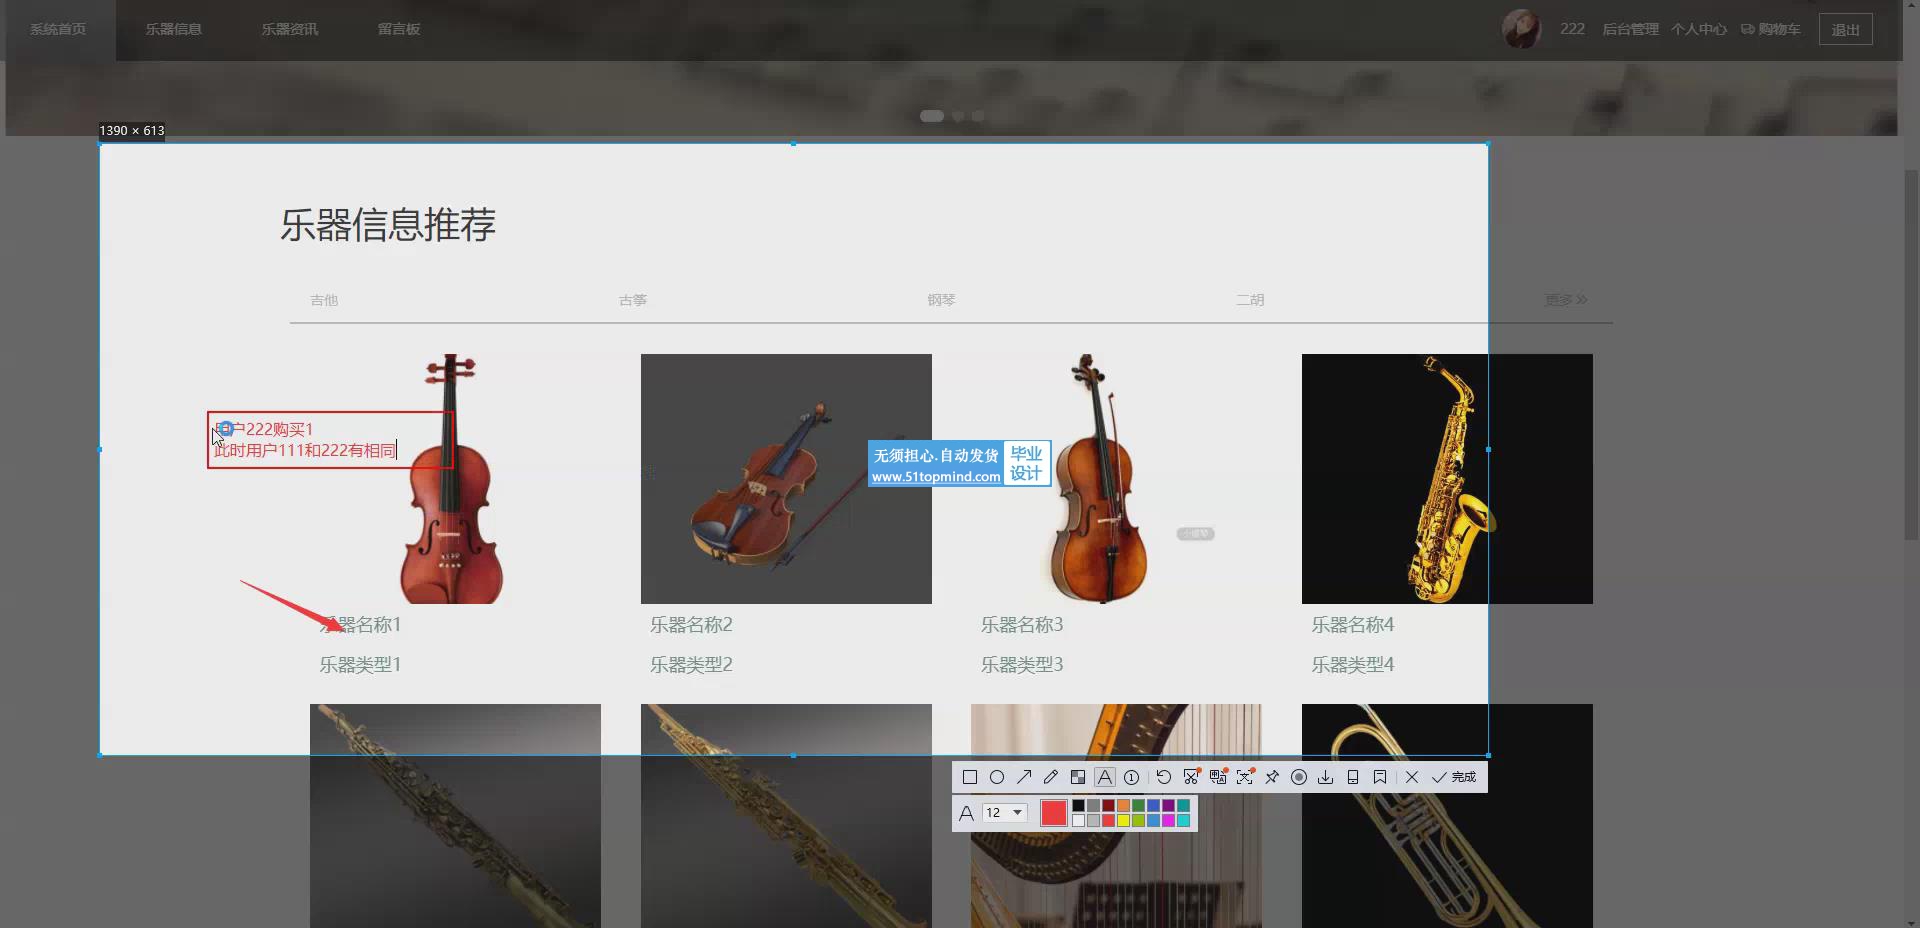Click the 乐器名称2 title text
The height and width of the screenshot is (928, 1920).
pos(691,625)
